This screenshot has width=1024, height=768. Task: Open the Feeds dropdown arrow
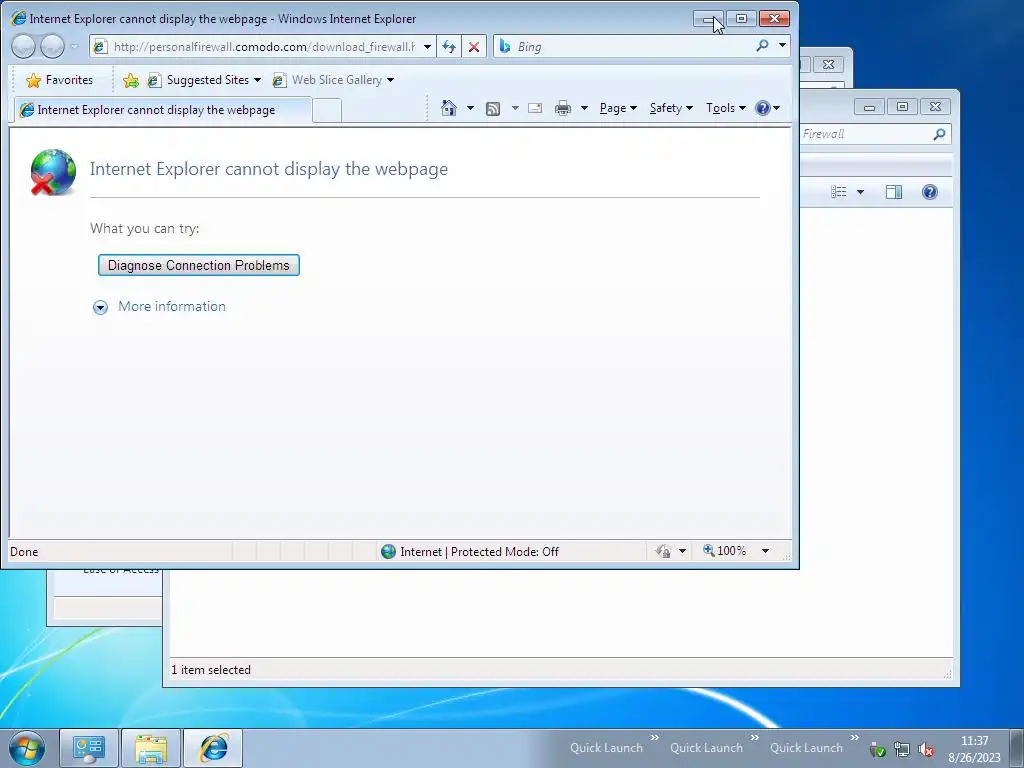click(515, 108)
